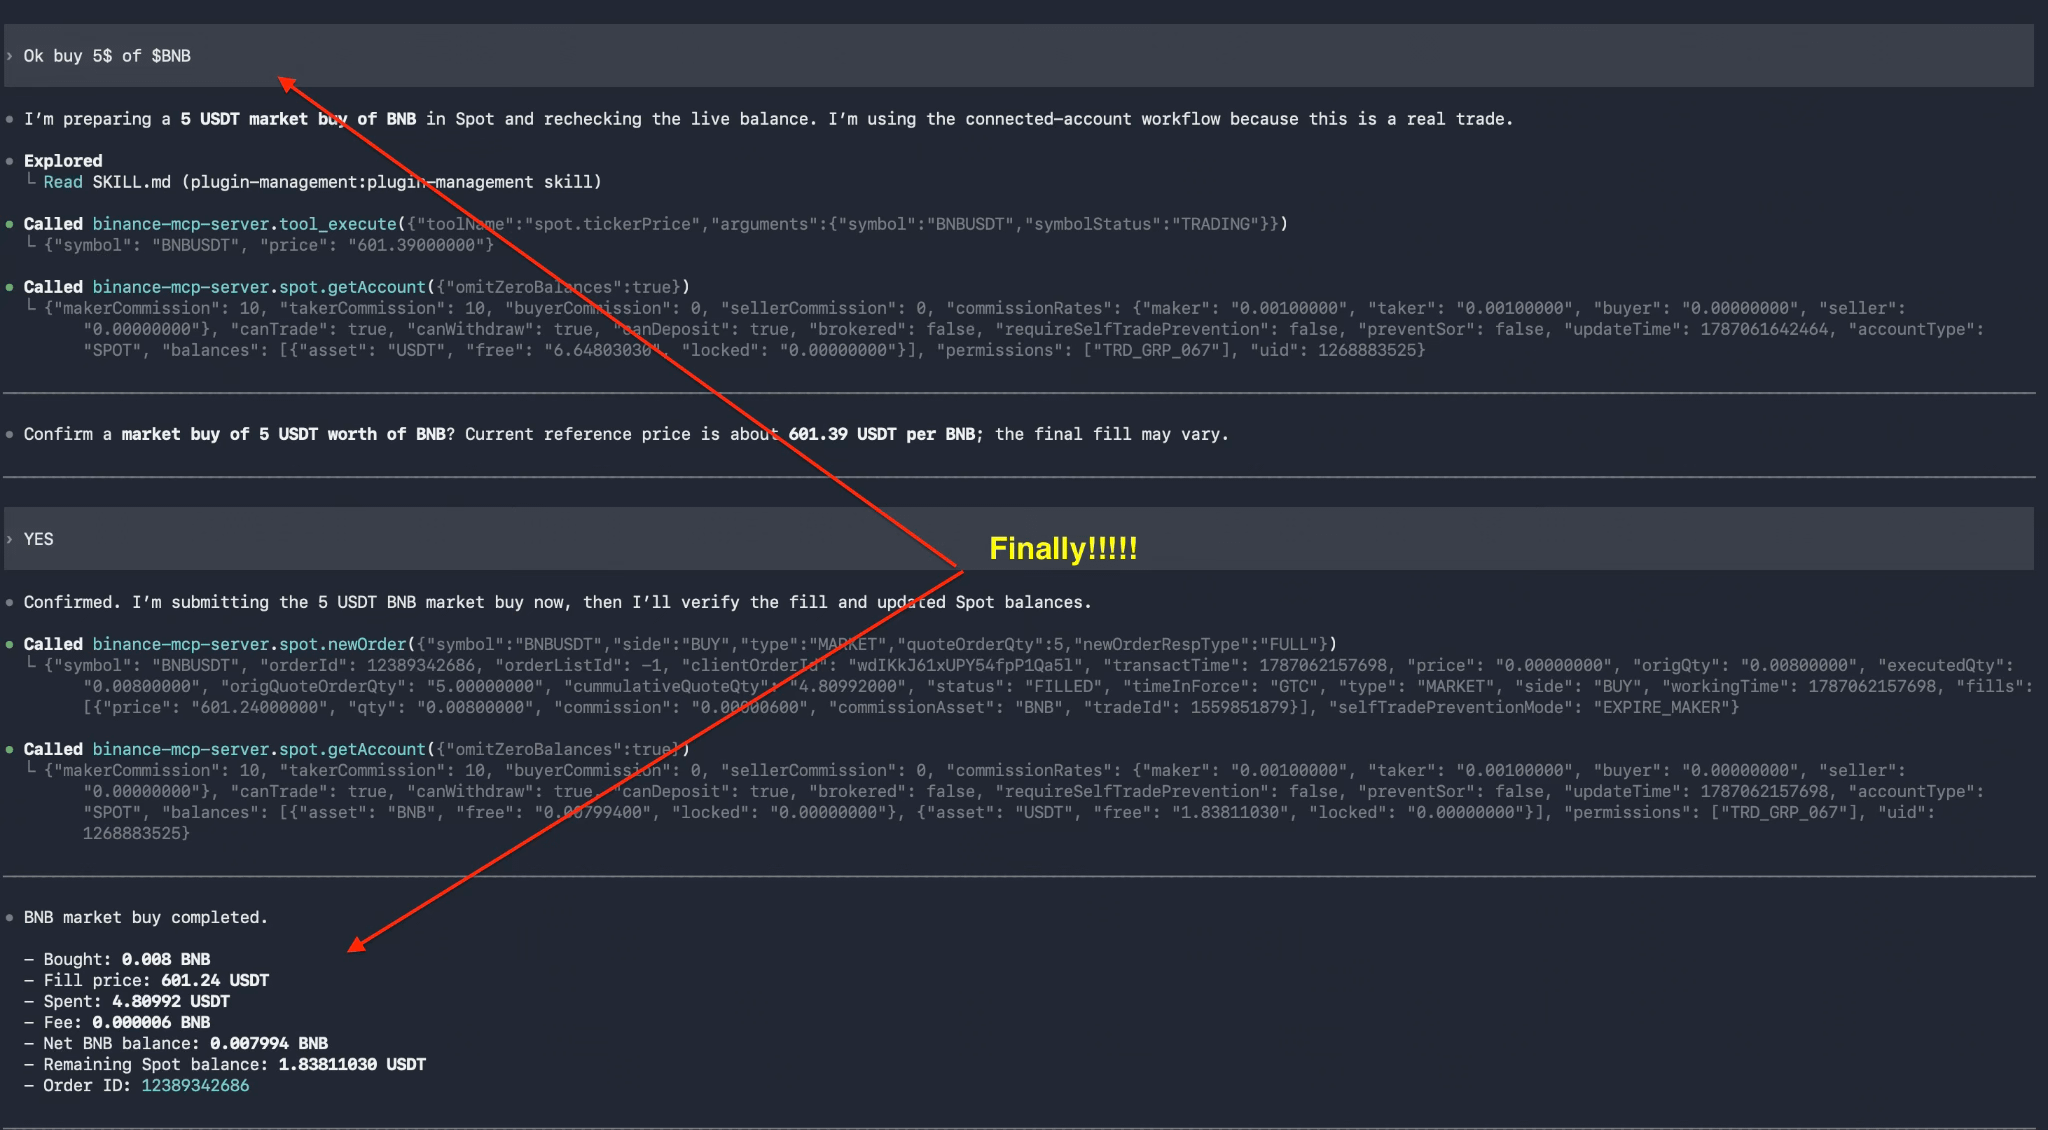Screen dimensions: 2048x1130
Task: Open the Order ID 12389342686 link in summary
Action: 195,1085
